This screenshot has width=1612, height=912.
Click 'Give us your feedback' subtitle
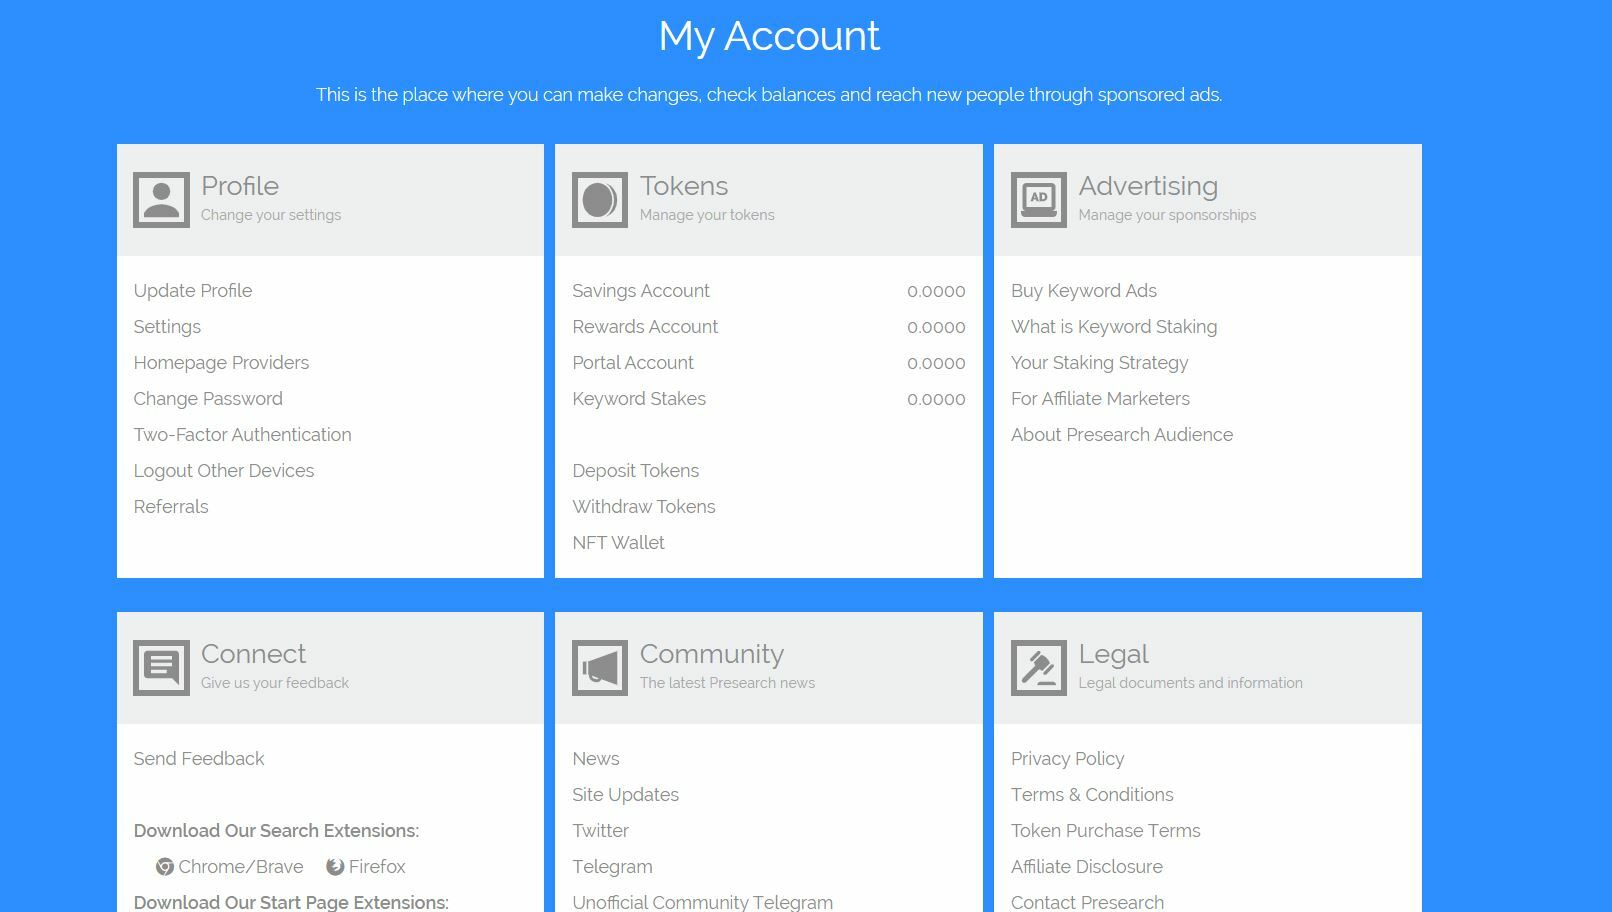275,683
